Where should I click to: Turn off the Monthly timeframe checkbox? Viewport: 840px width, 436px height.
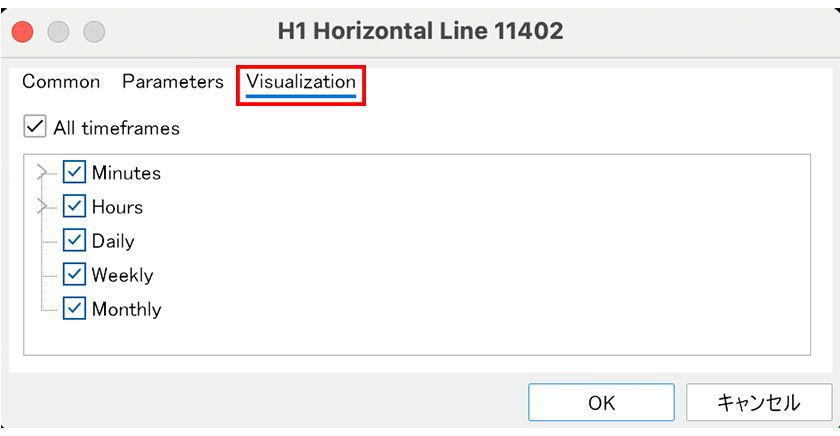coord(75,309)
